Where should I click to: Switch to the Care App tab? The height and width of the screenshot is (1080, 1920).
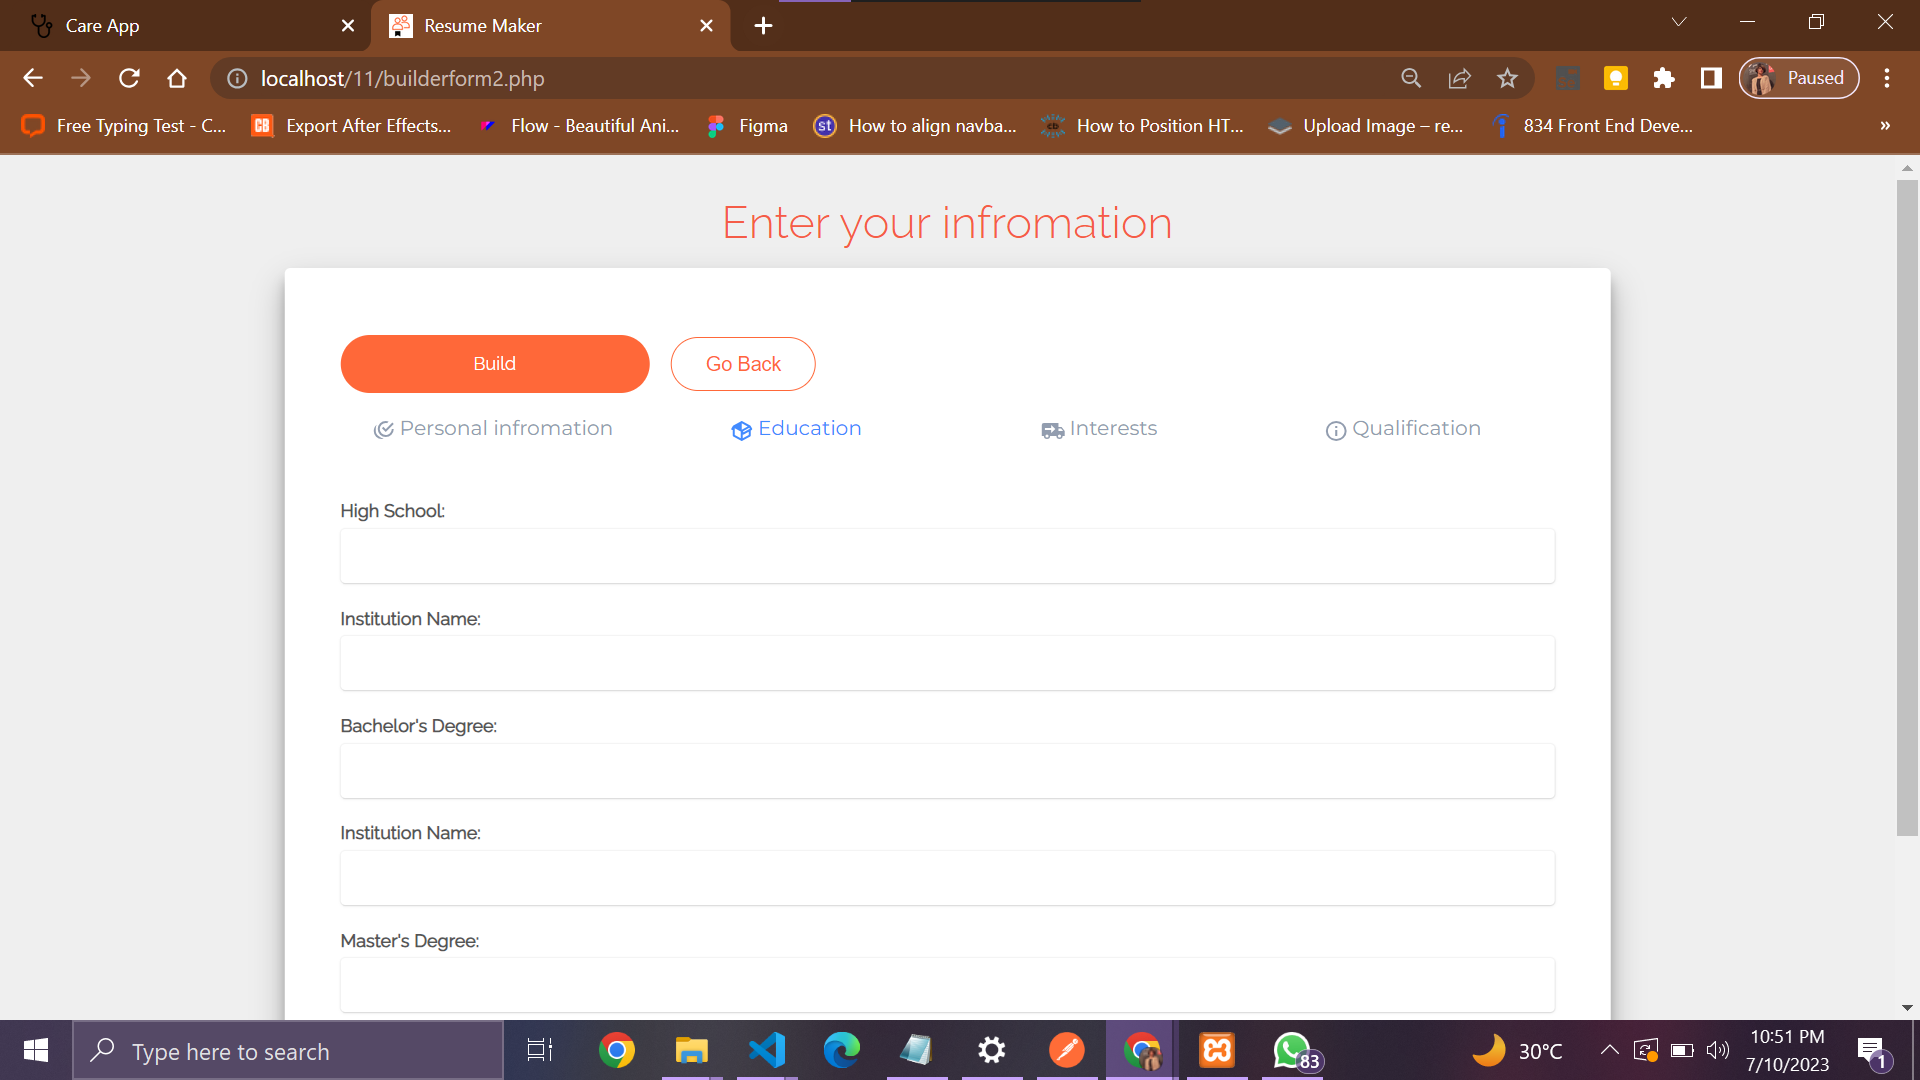(150, 25)
